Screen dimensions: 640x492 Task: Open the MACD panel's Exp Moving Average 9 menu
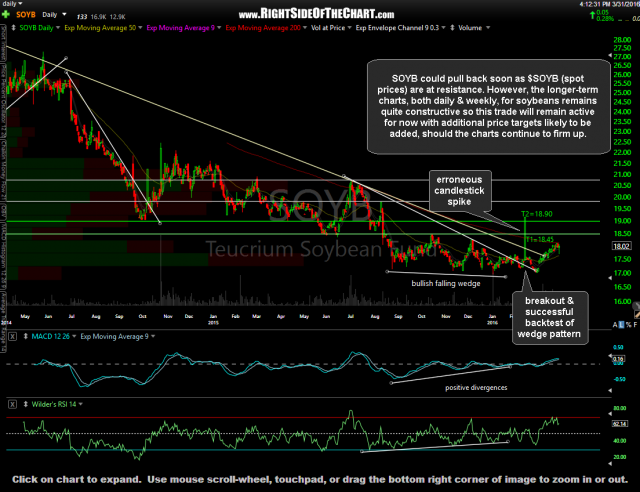153,336
